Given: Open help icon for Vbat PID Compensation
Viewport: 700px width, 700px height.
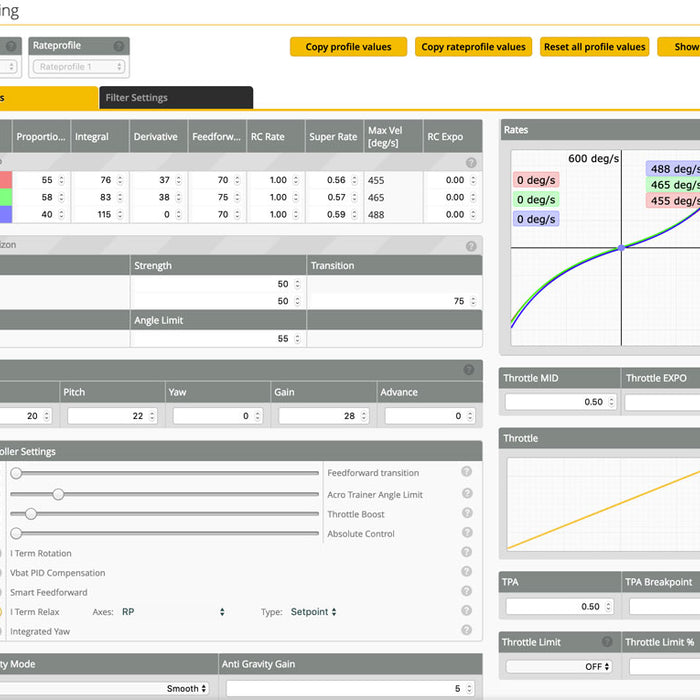Looking at the screenshot, I should tap(466, 572).
